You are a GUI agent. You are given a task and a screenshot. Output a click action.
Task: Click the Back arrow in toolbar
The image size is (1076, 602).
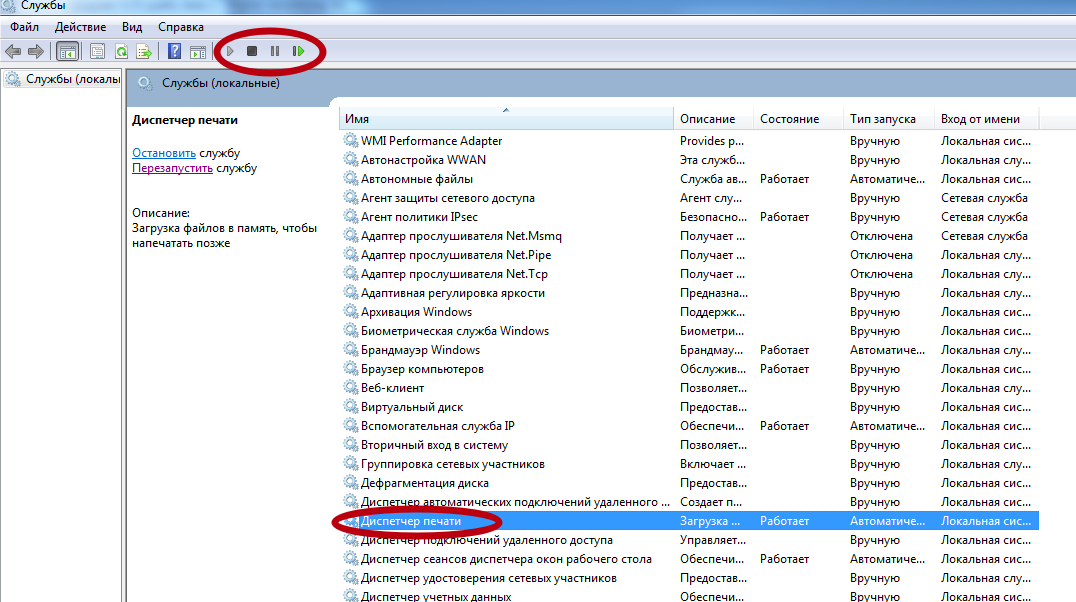[x=13, y=51]
